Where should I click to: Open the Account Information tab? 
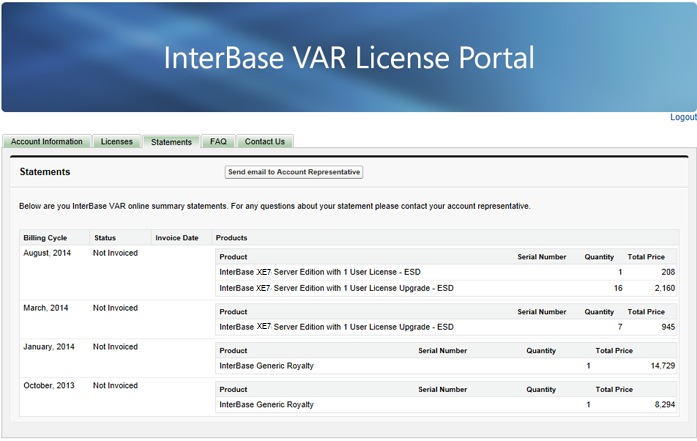[47, 142]
